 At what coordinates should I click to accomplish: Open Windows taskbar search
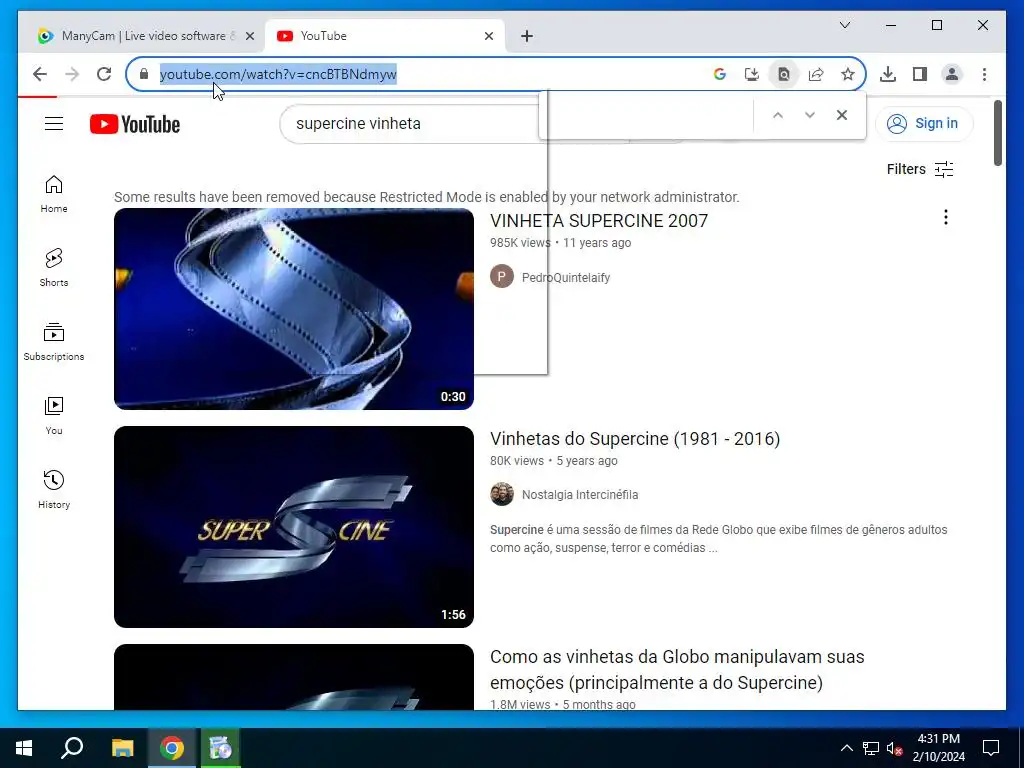[x=72, y=748]
